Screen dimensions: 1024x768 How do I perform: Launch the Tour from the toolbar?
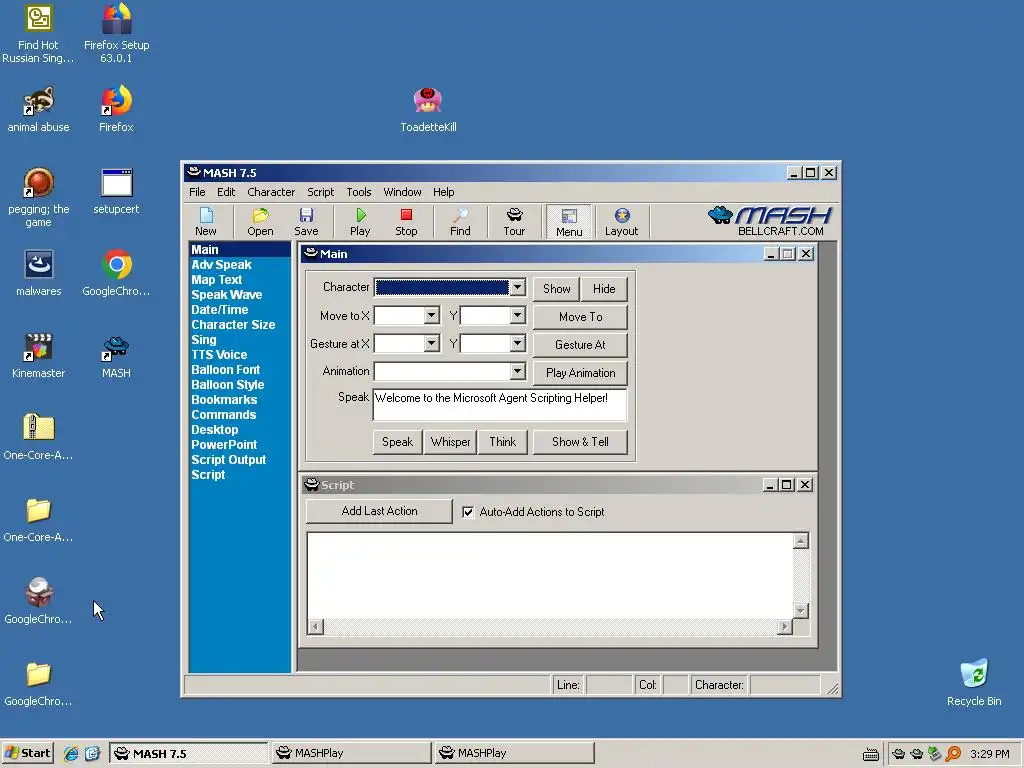[x=514, y=221]
